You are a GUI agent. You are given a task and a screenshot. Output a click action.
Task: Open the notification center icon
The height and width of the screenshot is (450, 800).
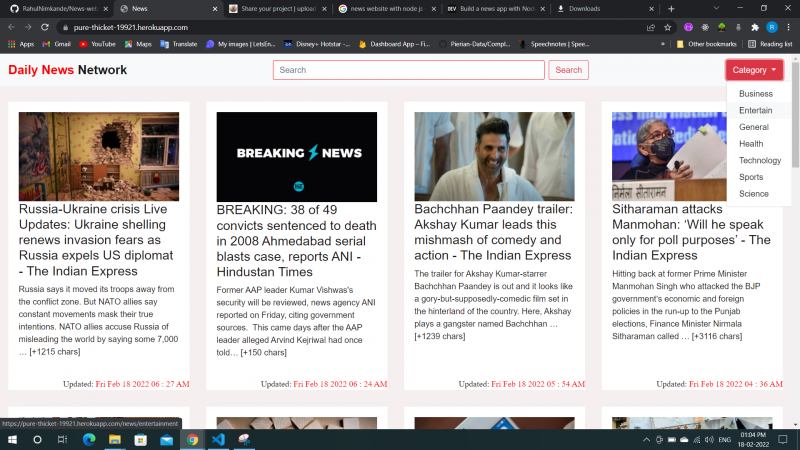tap(783, 439)
